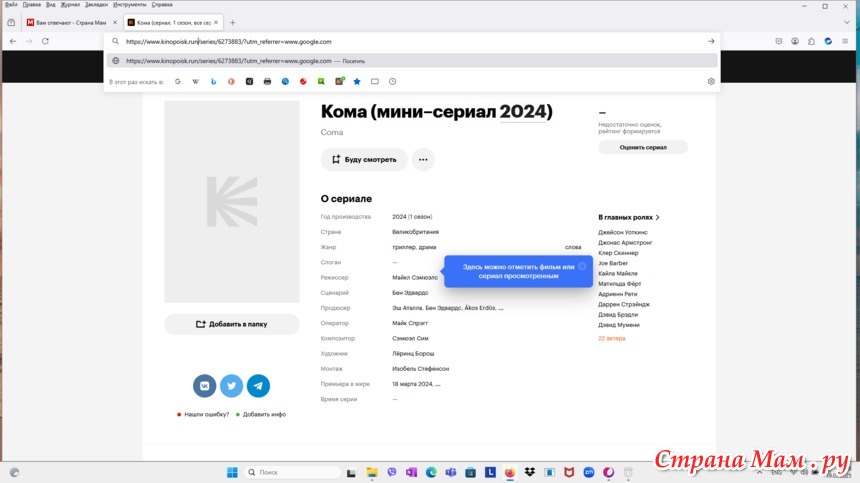The height and width of the screenshot is (483, 860).
Task: Search this time with Wikipedia icon
Action: (195, 81)
